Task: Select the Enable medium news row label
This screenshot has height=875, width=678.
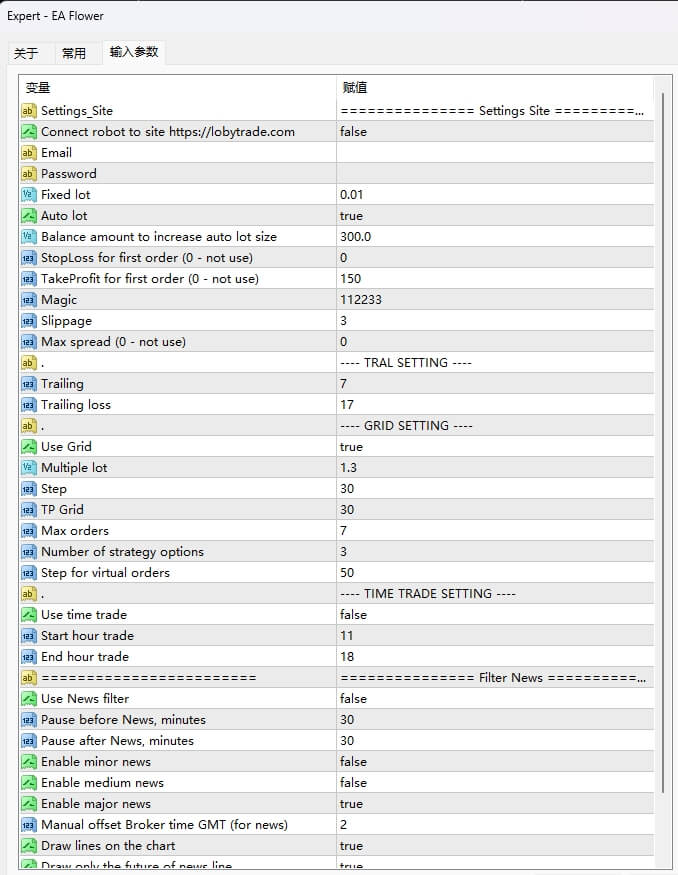Action: 103,783
